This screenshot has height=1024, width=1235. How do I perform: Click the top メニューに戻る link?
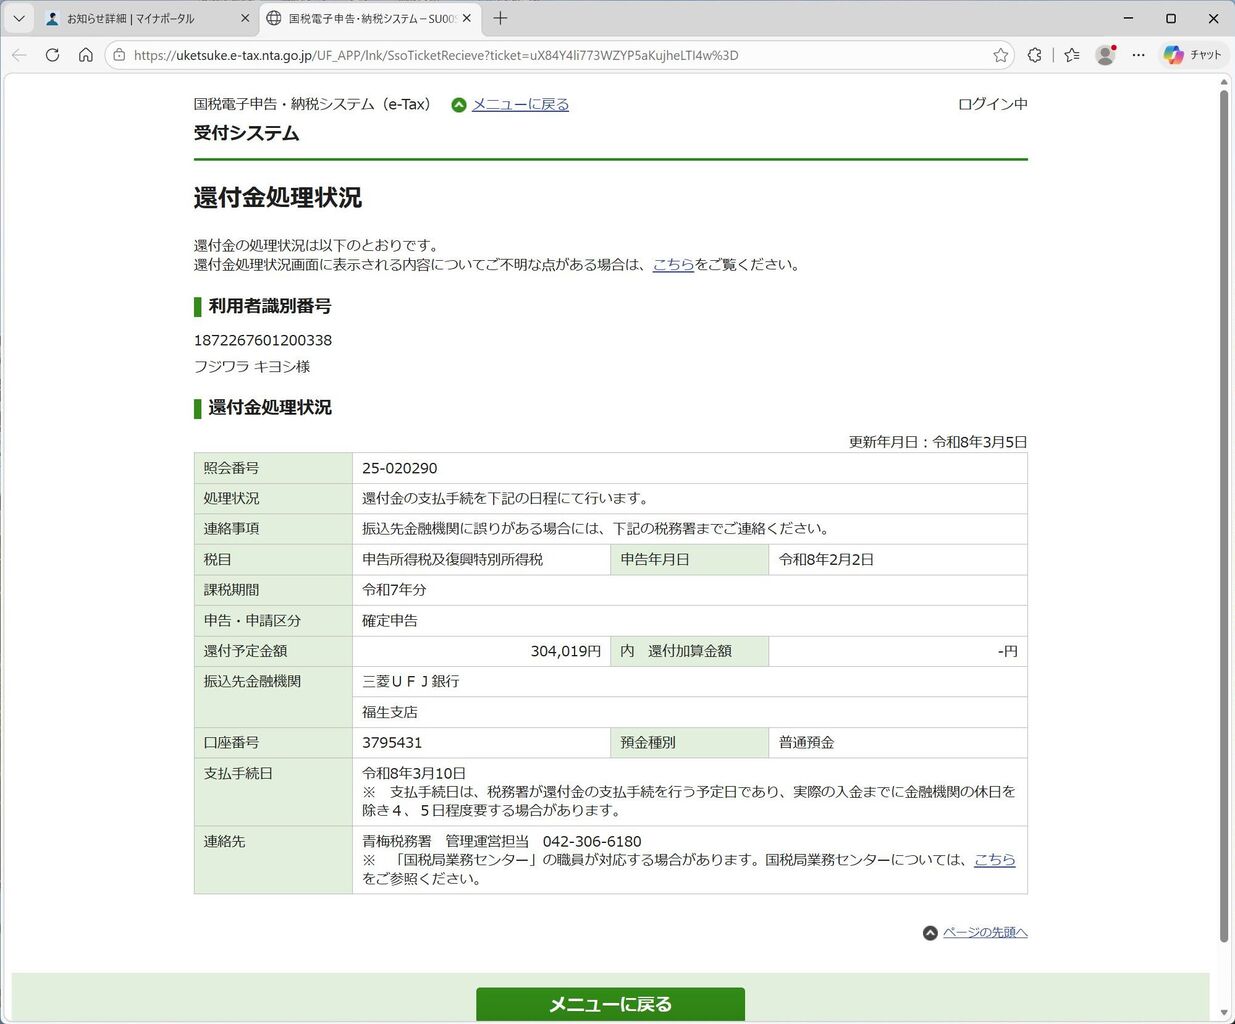click(520, 104)
